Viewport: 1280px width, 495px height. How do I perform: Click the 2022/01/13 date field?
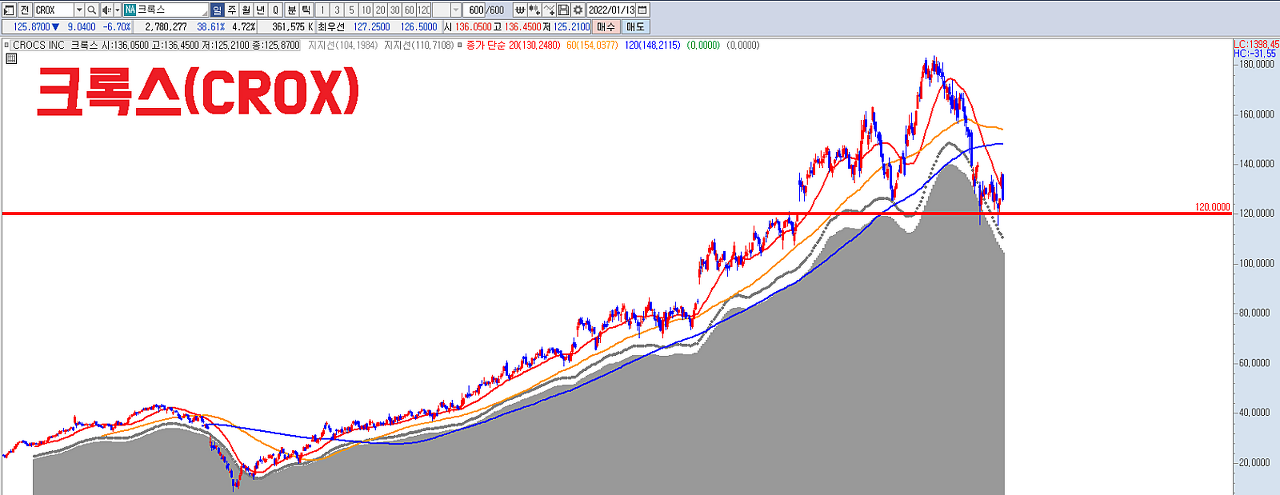click(x=612, y=9)
